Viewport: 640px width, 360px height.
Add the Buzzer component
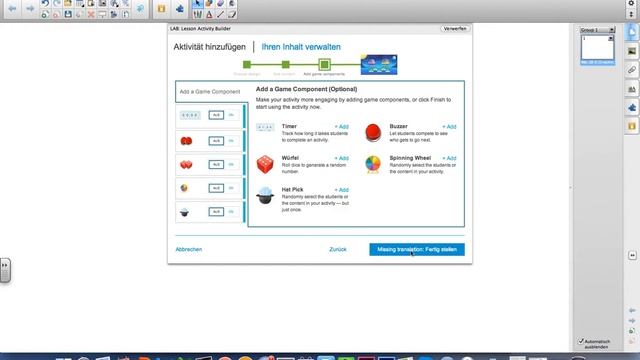(x=449, y=127)
